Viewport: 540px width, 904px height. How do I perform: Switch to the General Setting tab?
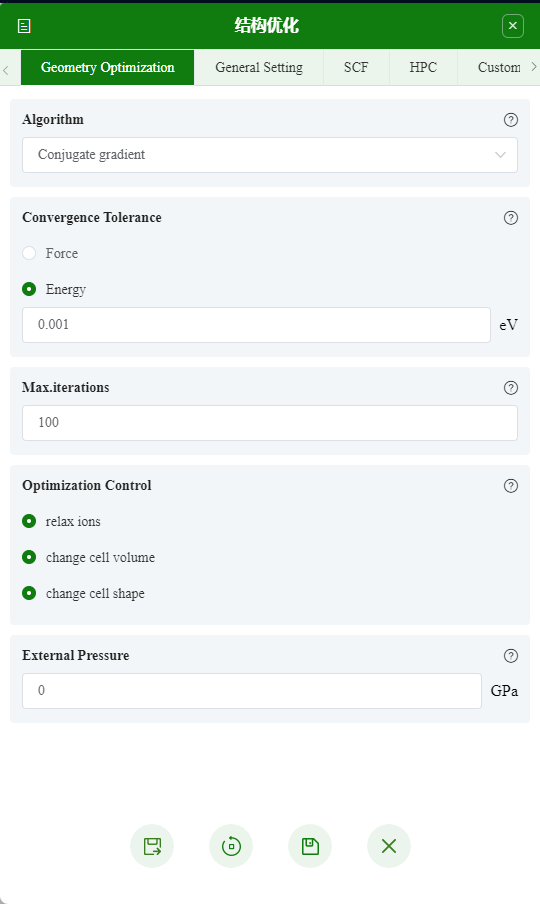coord(259,67)
